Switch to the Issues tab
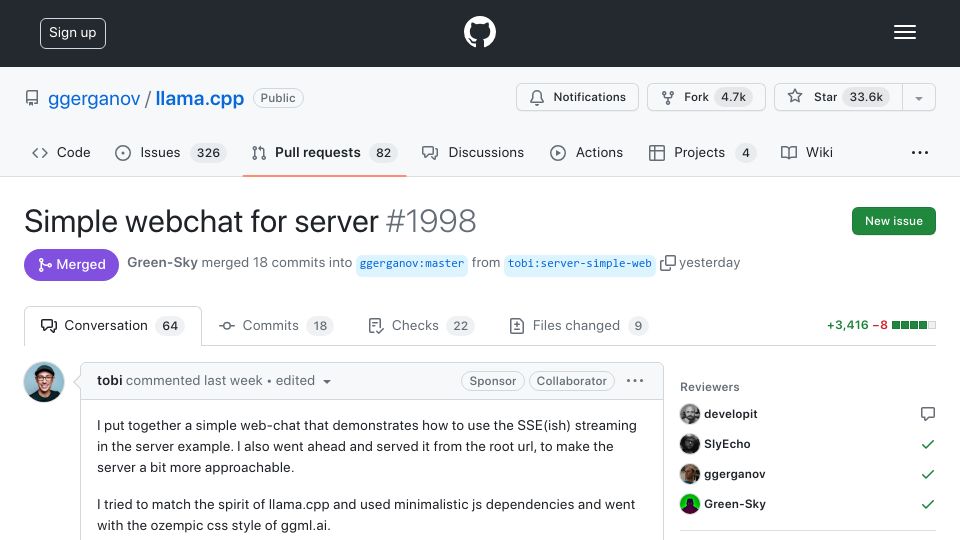 click(x=170, y=152)
